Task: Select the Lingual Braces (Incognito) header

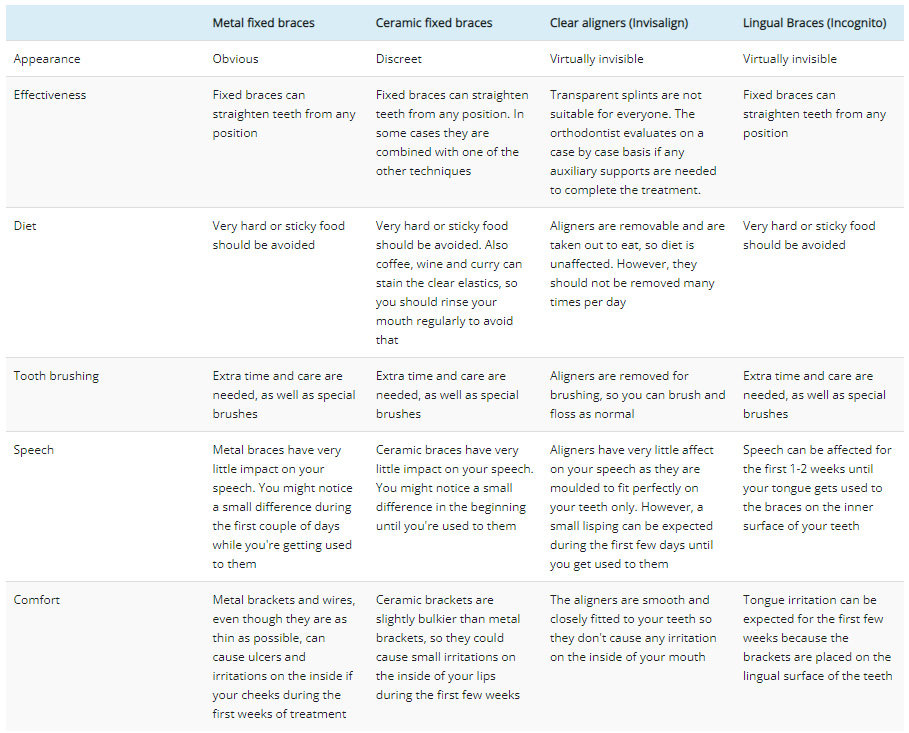Action: (815, 23)
